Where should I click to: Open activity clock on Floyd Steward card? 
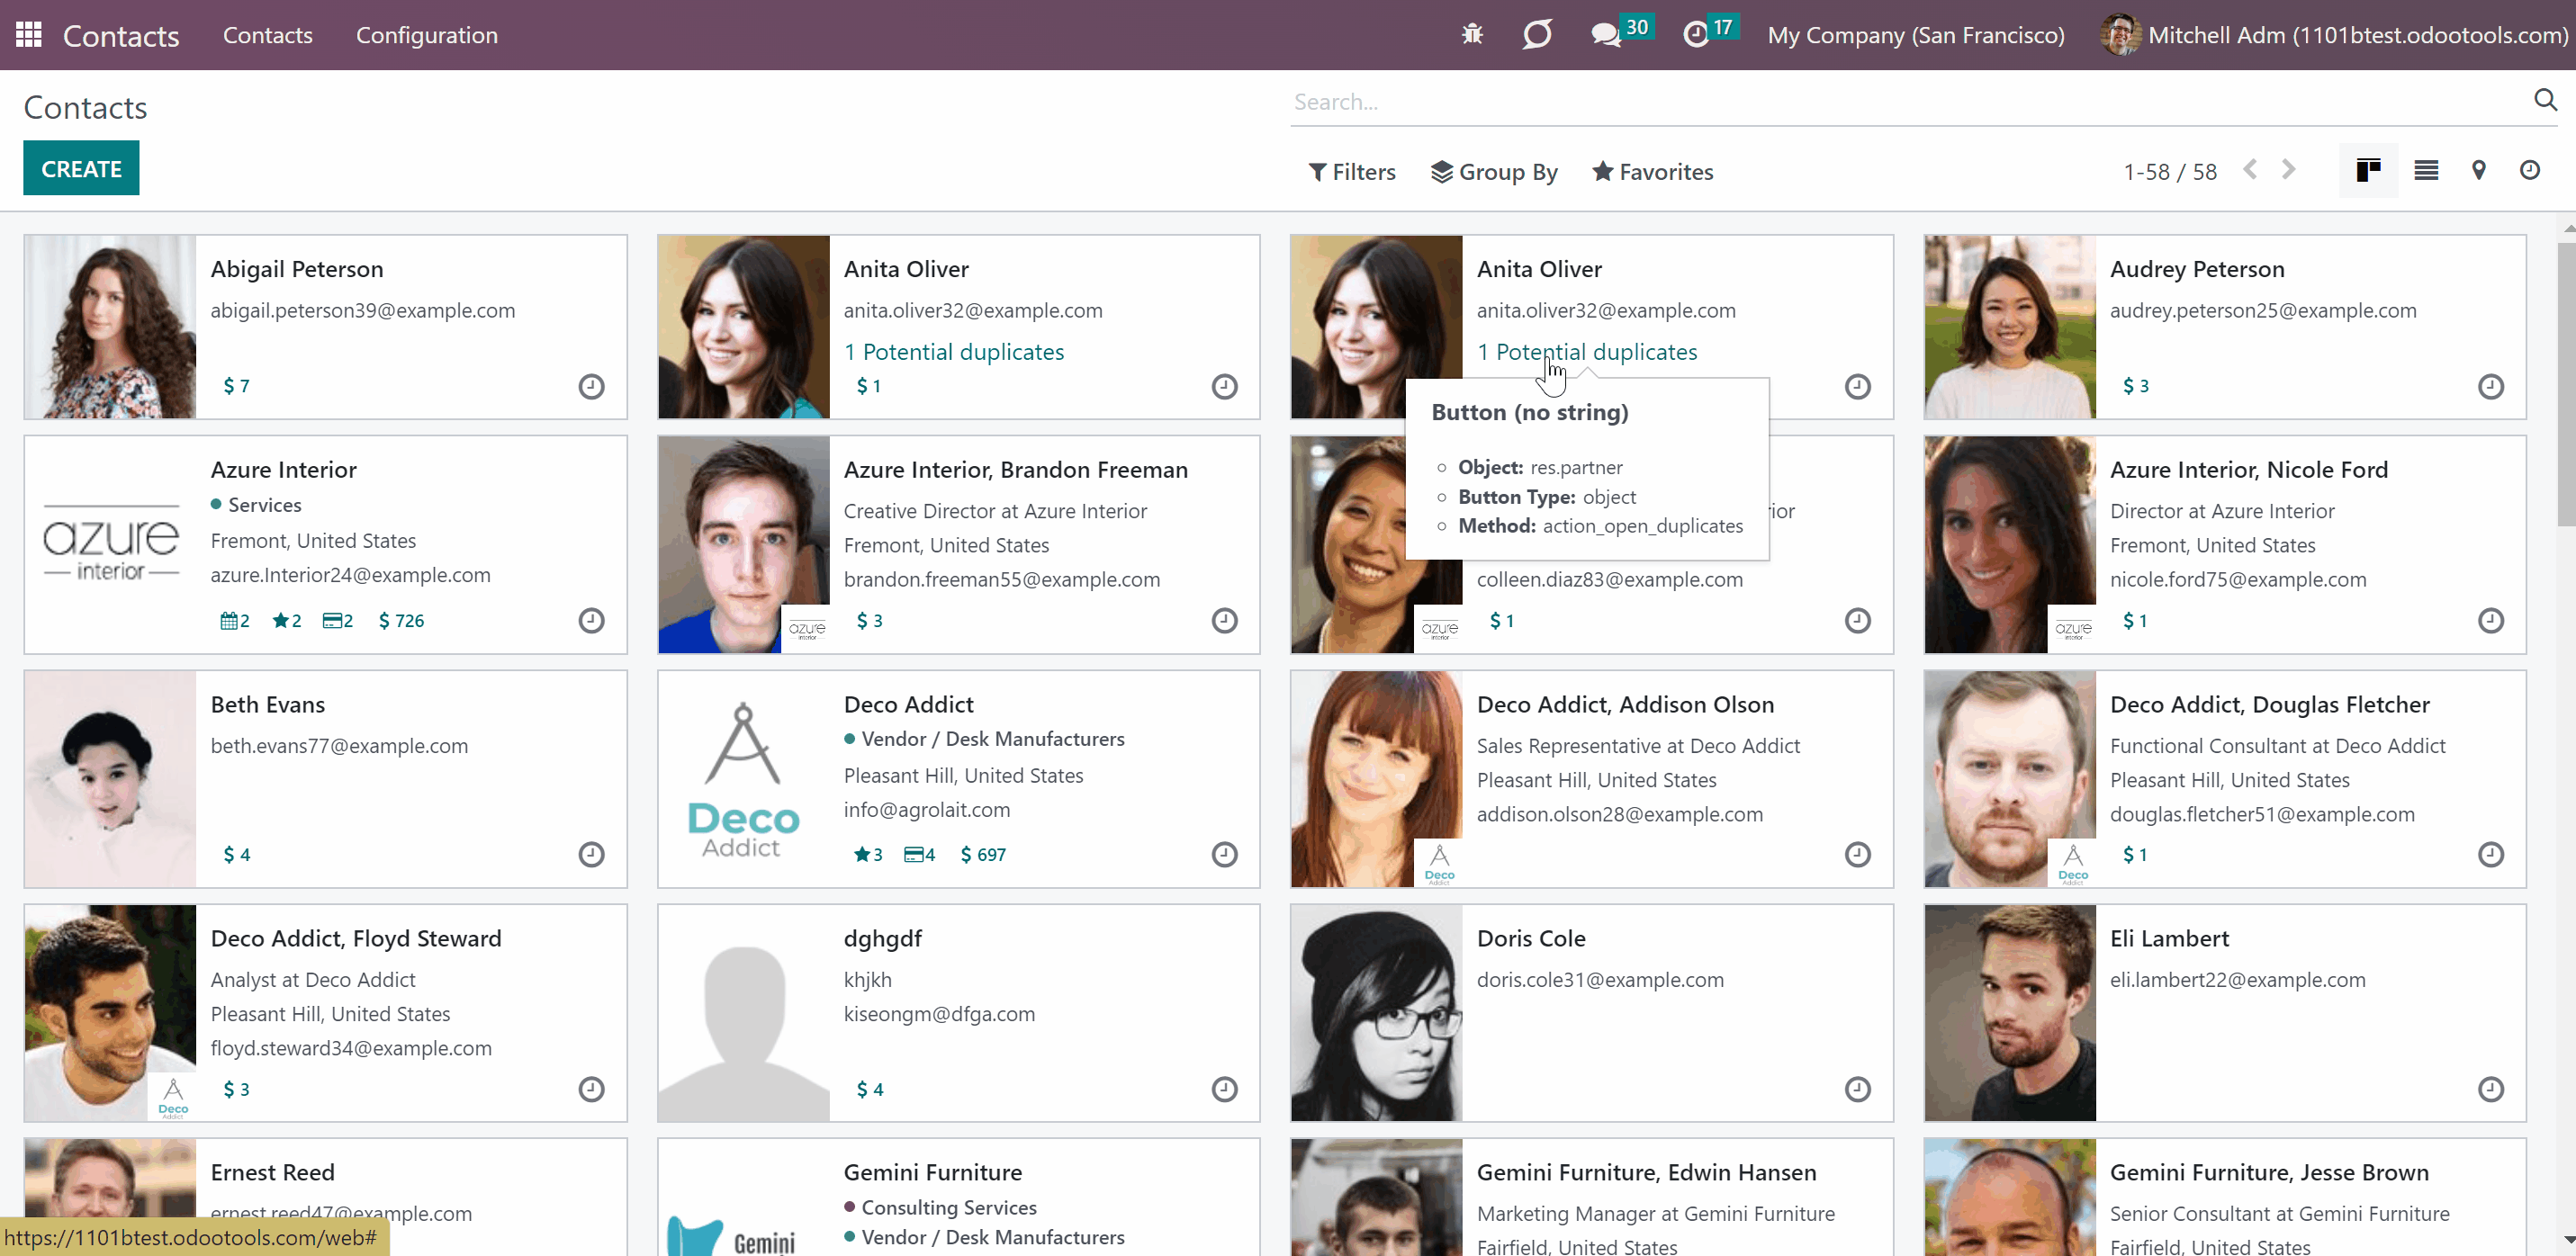pyautogui.click(x=592, y=1089)
